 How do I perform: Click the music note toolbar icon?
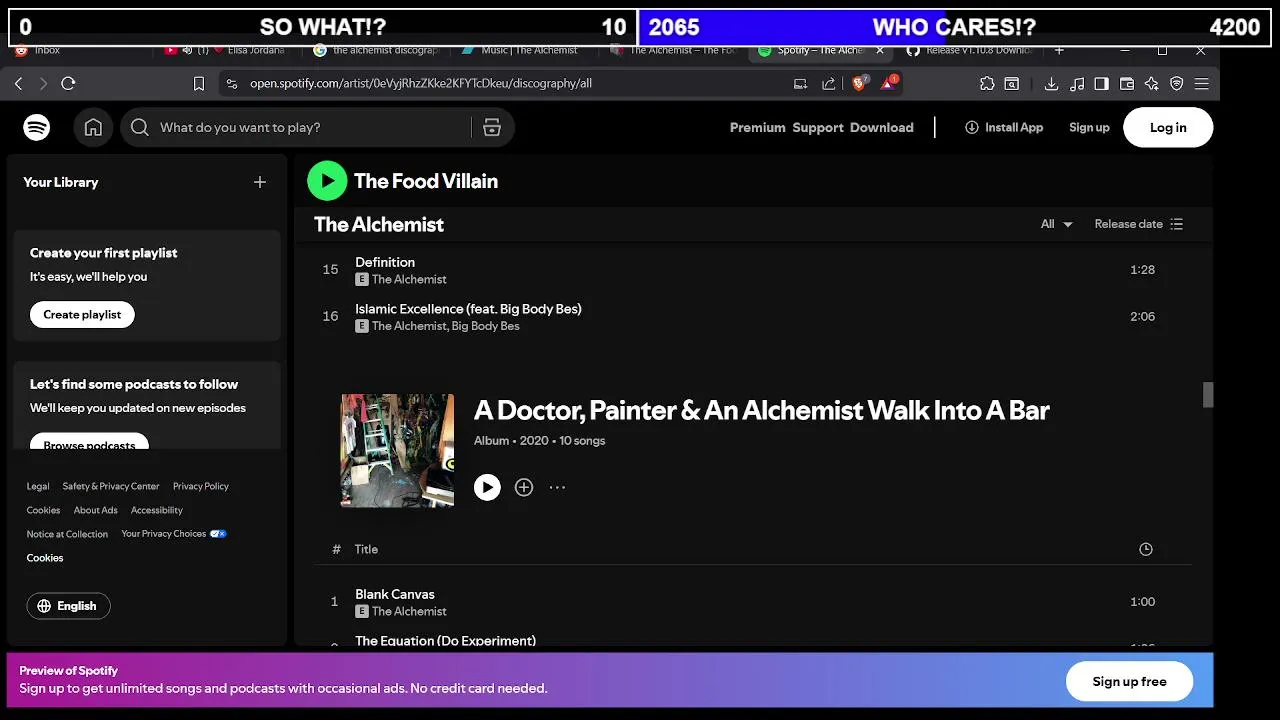coord(1076,84)
